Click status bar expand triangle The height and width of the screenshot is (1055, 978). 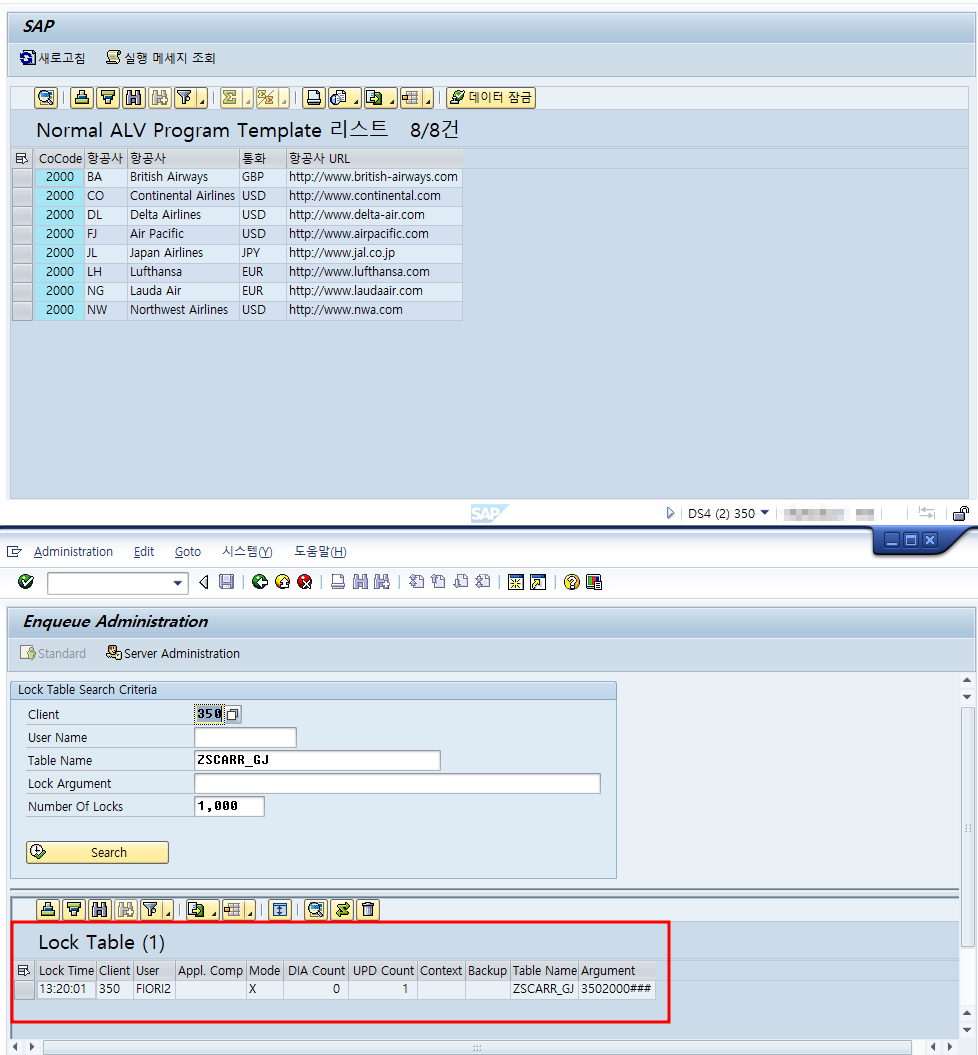[670, 513]
